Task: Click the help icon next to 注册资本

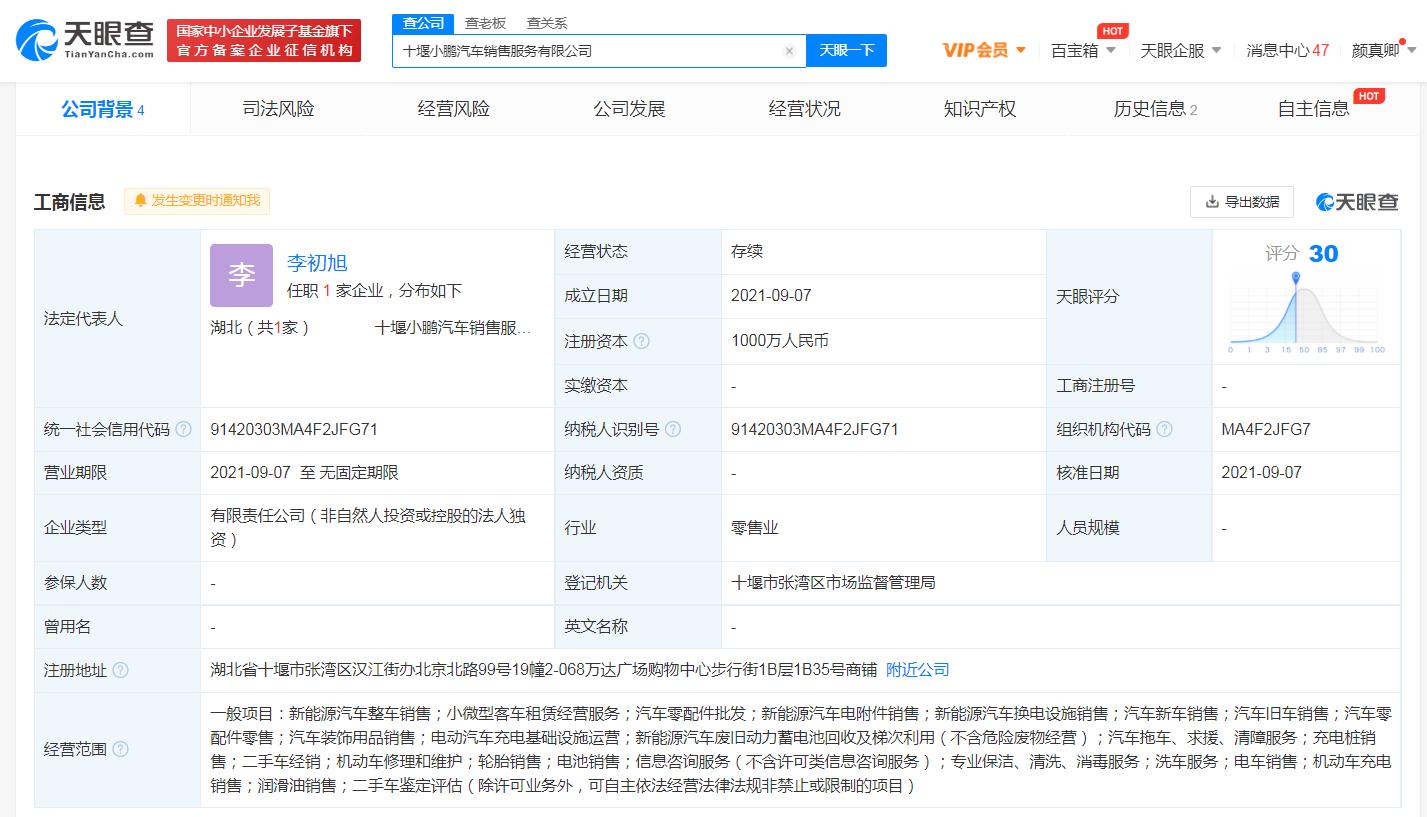Action: pyautogui.click(x=641, y=341)
